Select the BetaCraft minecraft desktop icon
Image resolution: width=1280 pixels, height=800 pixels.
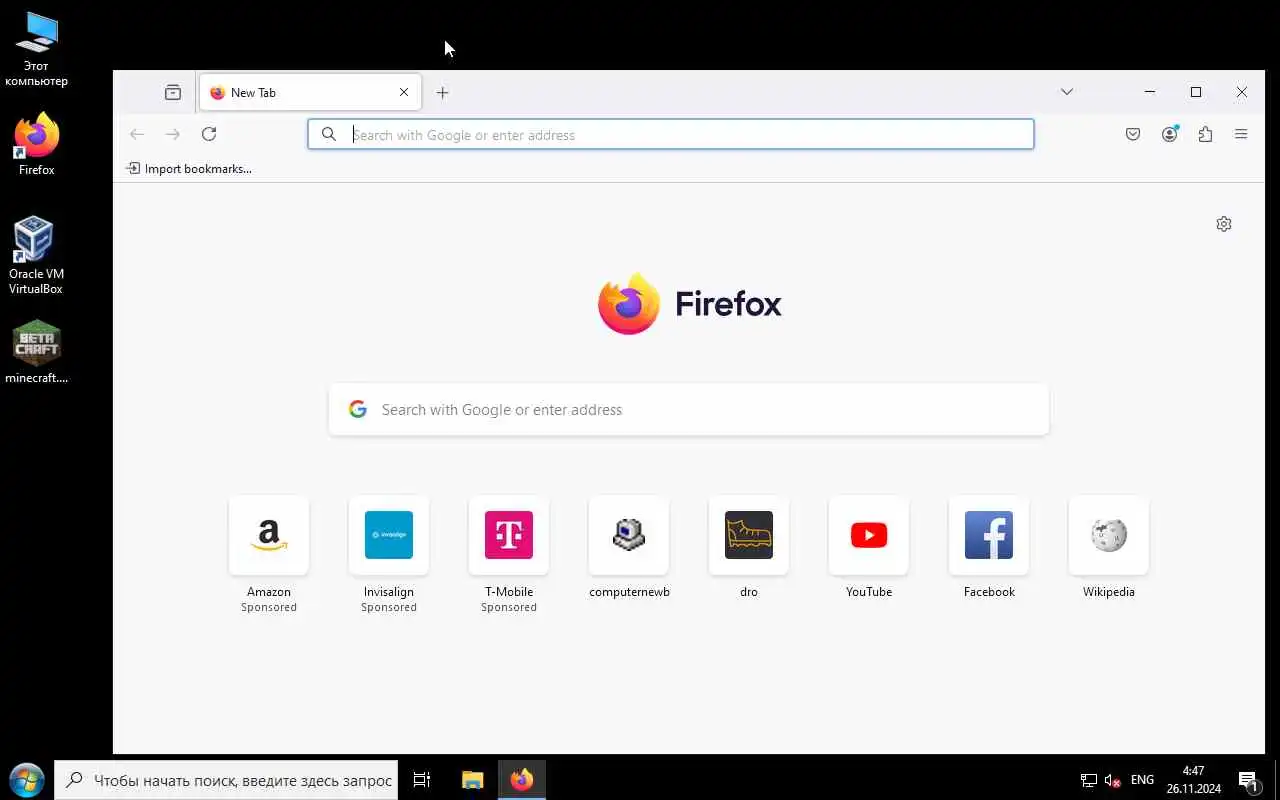(37, 352)
